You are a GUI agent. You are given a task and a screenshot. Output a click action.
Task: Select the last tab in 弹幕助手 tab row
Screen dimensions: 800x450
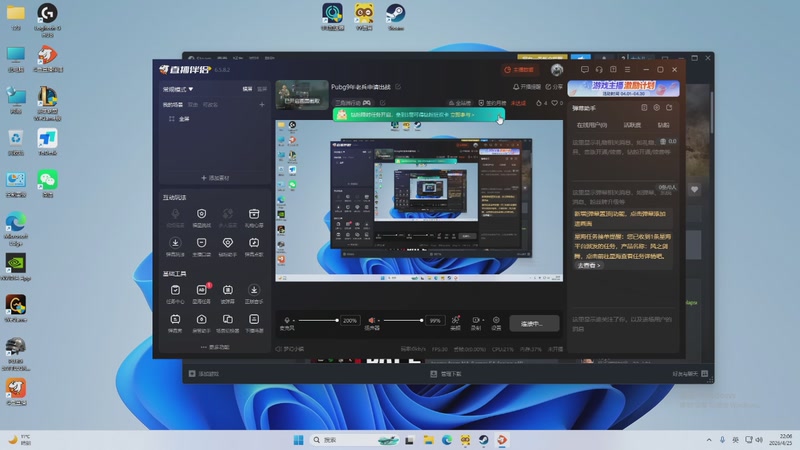pyautogui.click(x=663, y=125)
